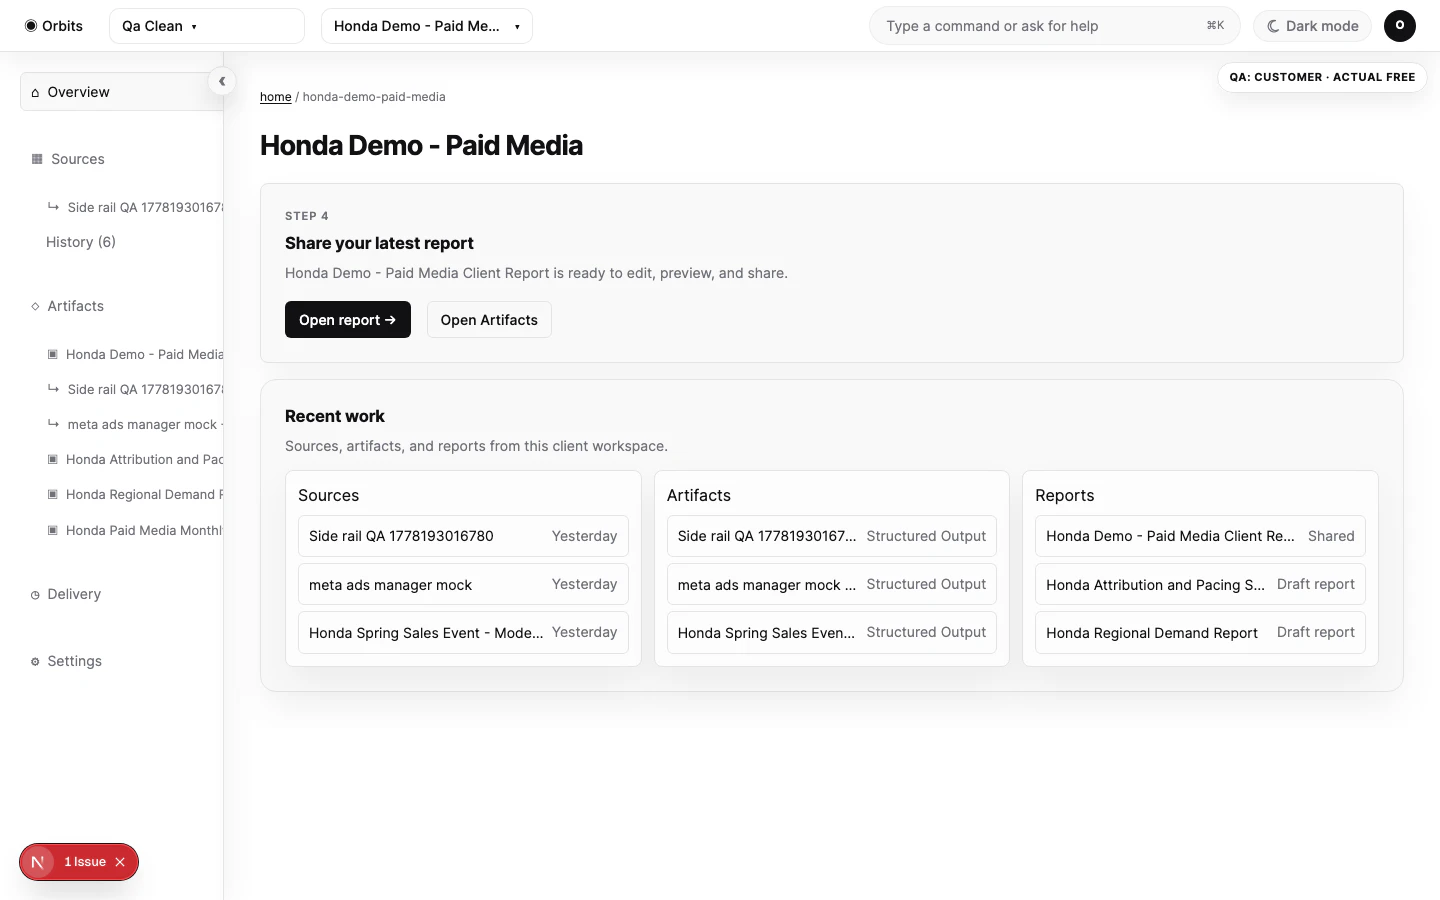This screenshot has height=900, width=1440.
Task: Click the Share your latest report heading
Action: click(379, 243)
